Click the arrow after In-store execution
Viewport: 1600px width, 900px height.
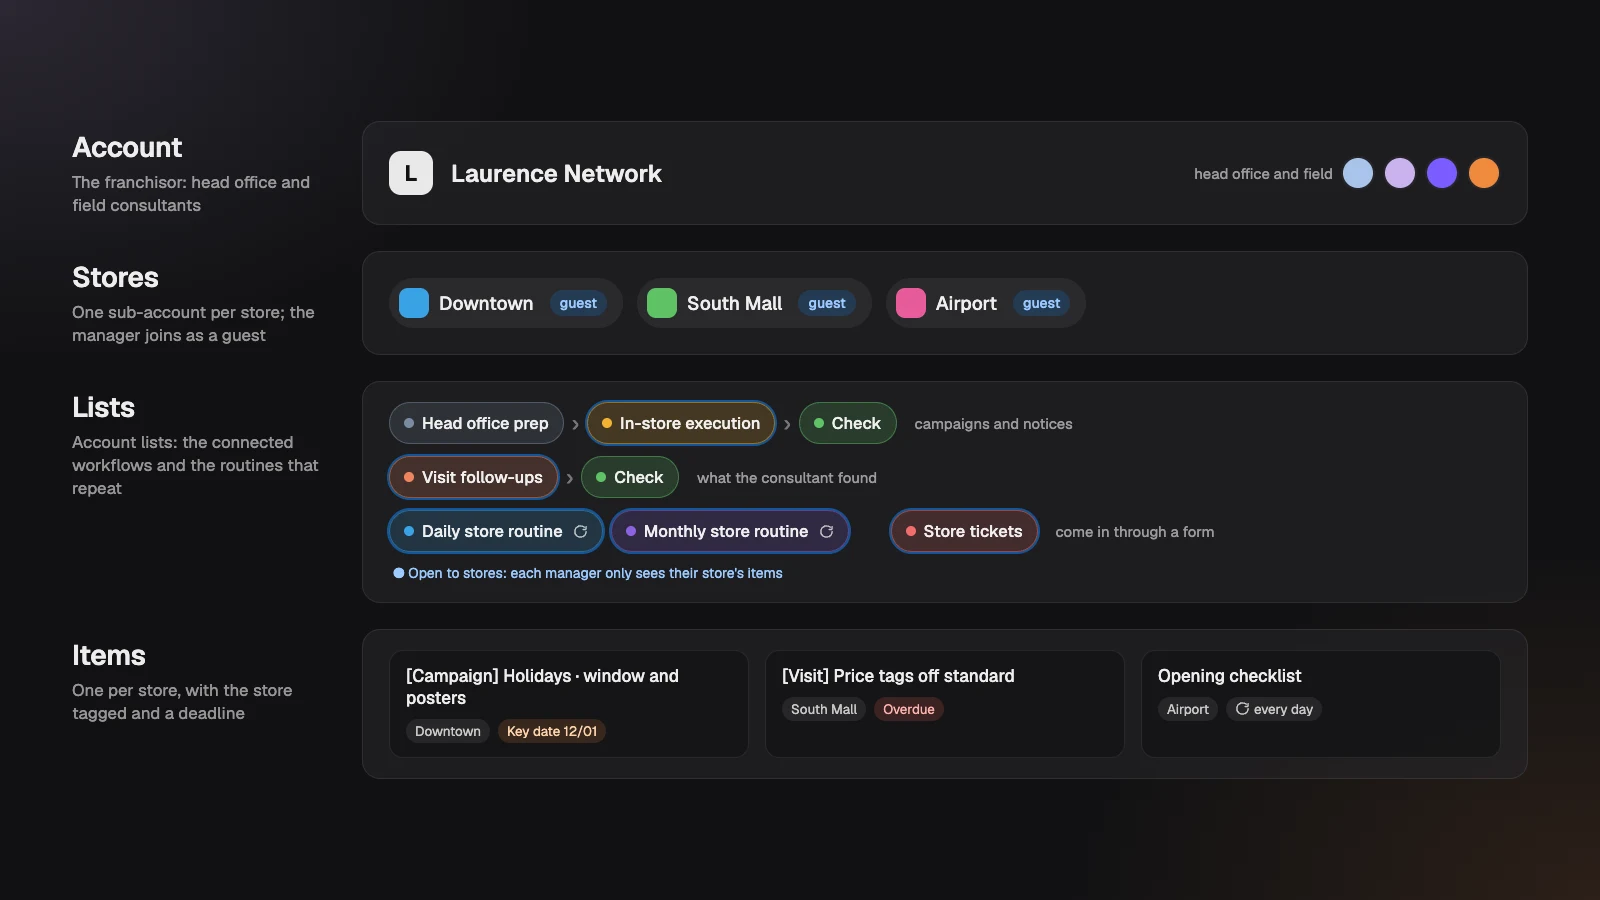tap(787, 424)
